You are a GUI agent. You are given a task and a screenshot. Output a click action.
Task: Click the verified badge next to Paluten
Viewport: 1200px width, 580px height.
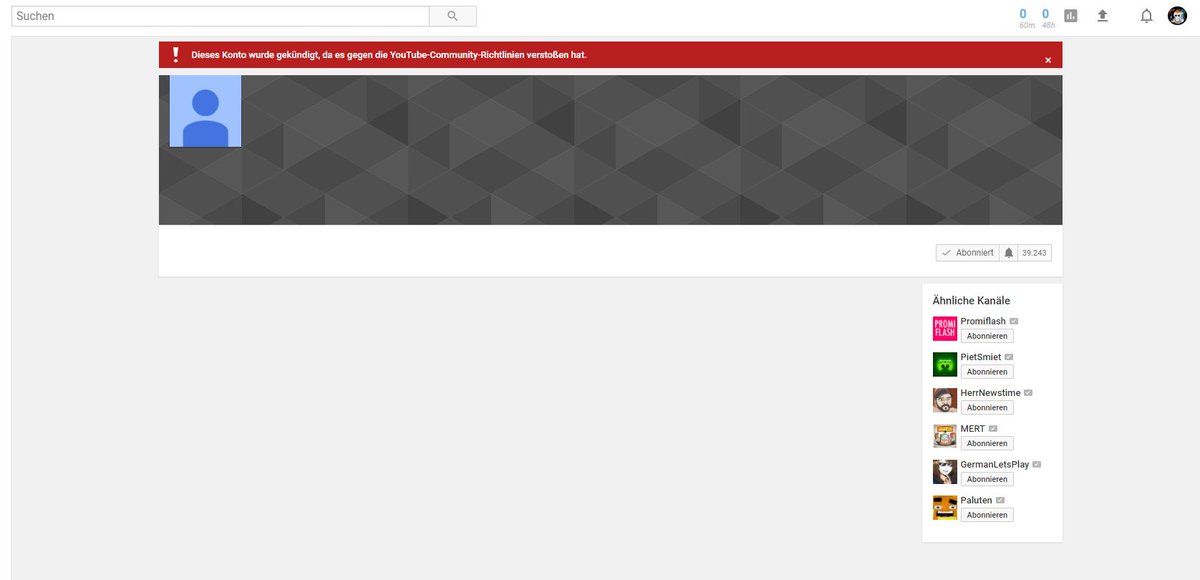1000,500
